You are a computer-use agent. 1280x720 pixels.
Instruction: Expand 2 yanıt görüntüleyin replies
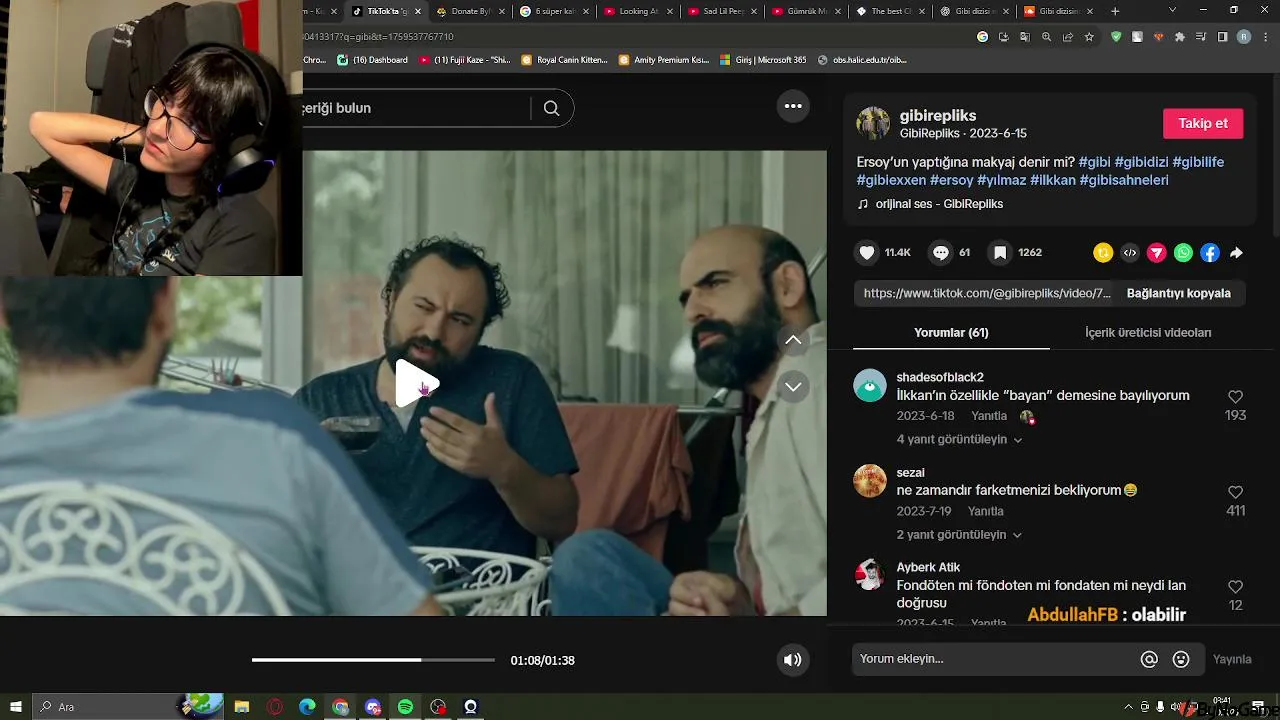point(959,535)
